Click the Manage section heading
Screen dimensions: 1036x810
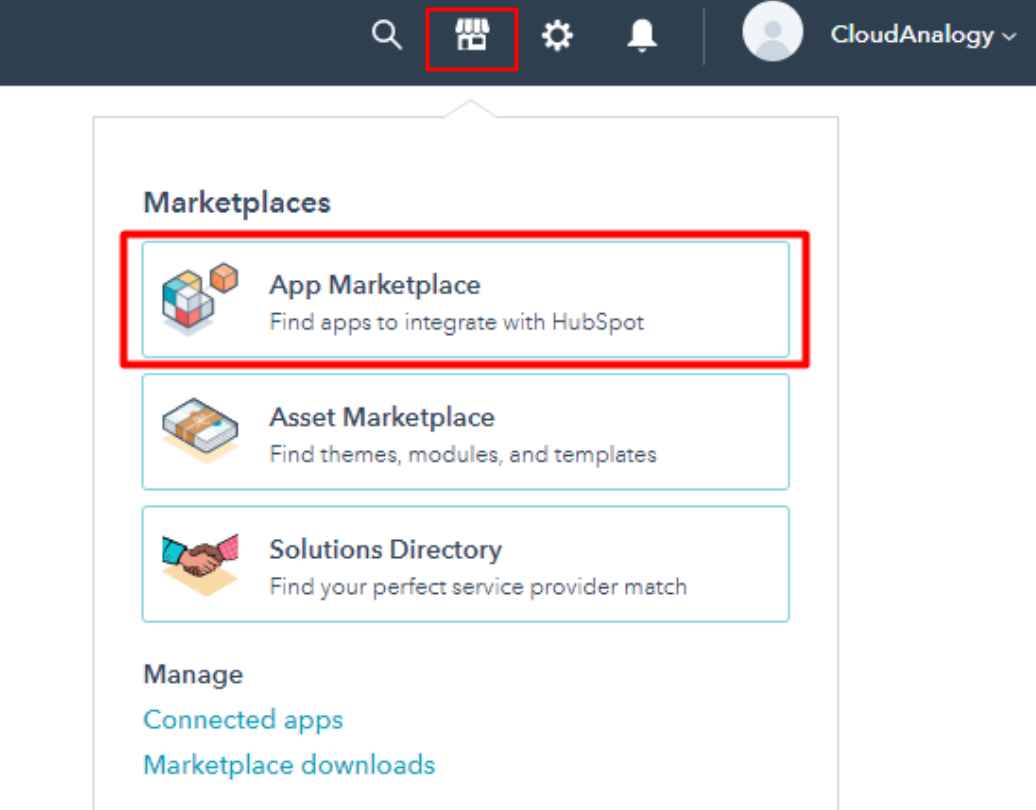point(193,674)
